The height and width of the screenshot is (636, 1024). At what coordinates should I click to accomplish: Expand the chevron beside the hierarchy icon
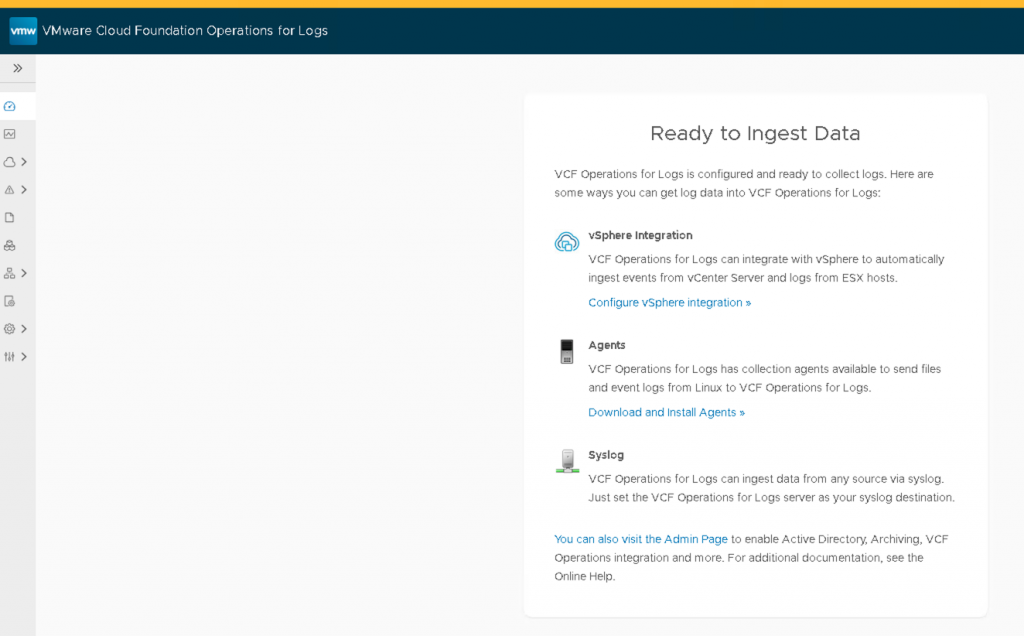[24, 273]
